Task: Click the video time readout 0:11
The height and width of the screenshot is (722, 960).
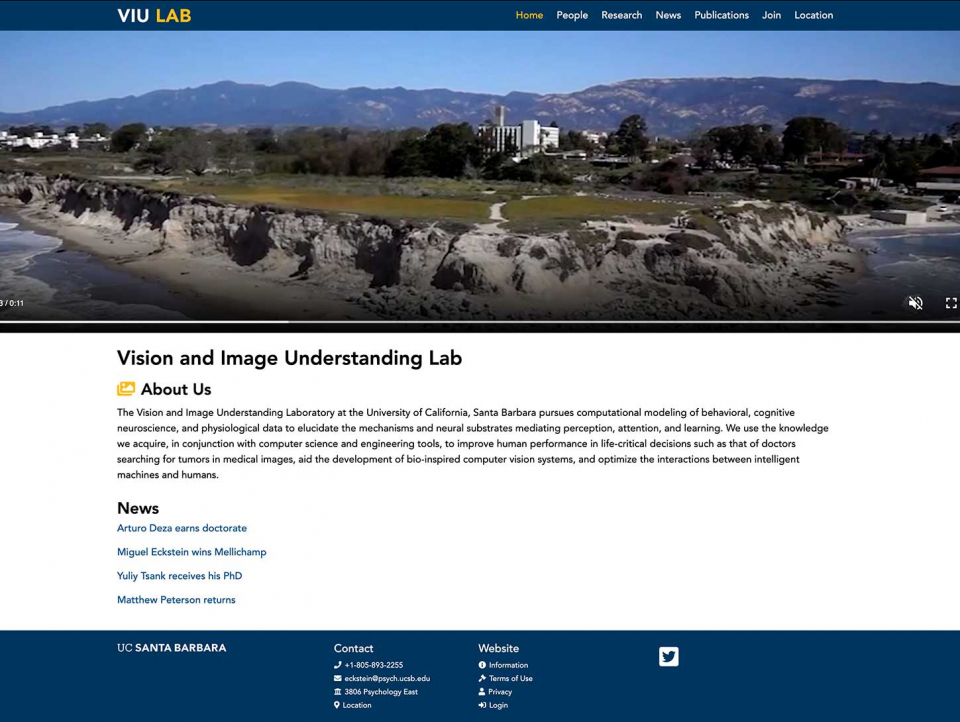Action: pos(13,303)
